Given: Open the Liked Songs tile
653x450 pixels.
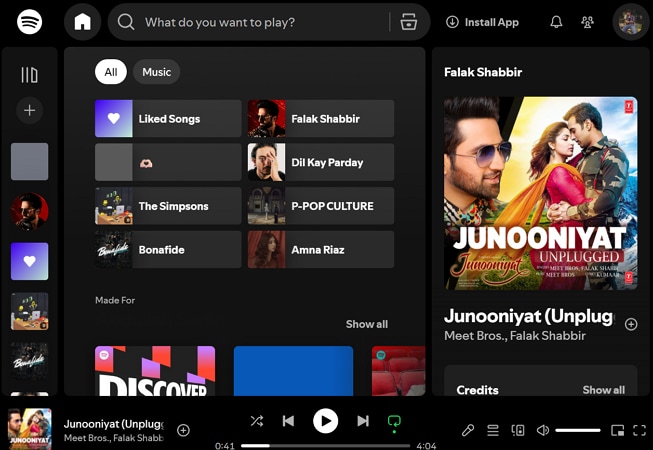Looking at the screenshot, I should pos(168,119).
